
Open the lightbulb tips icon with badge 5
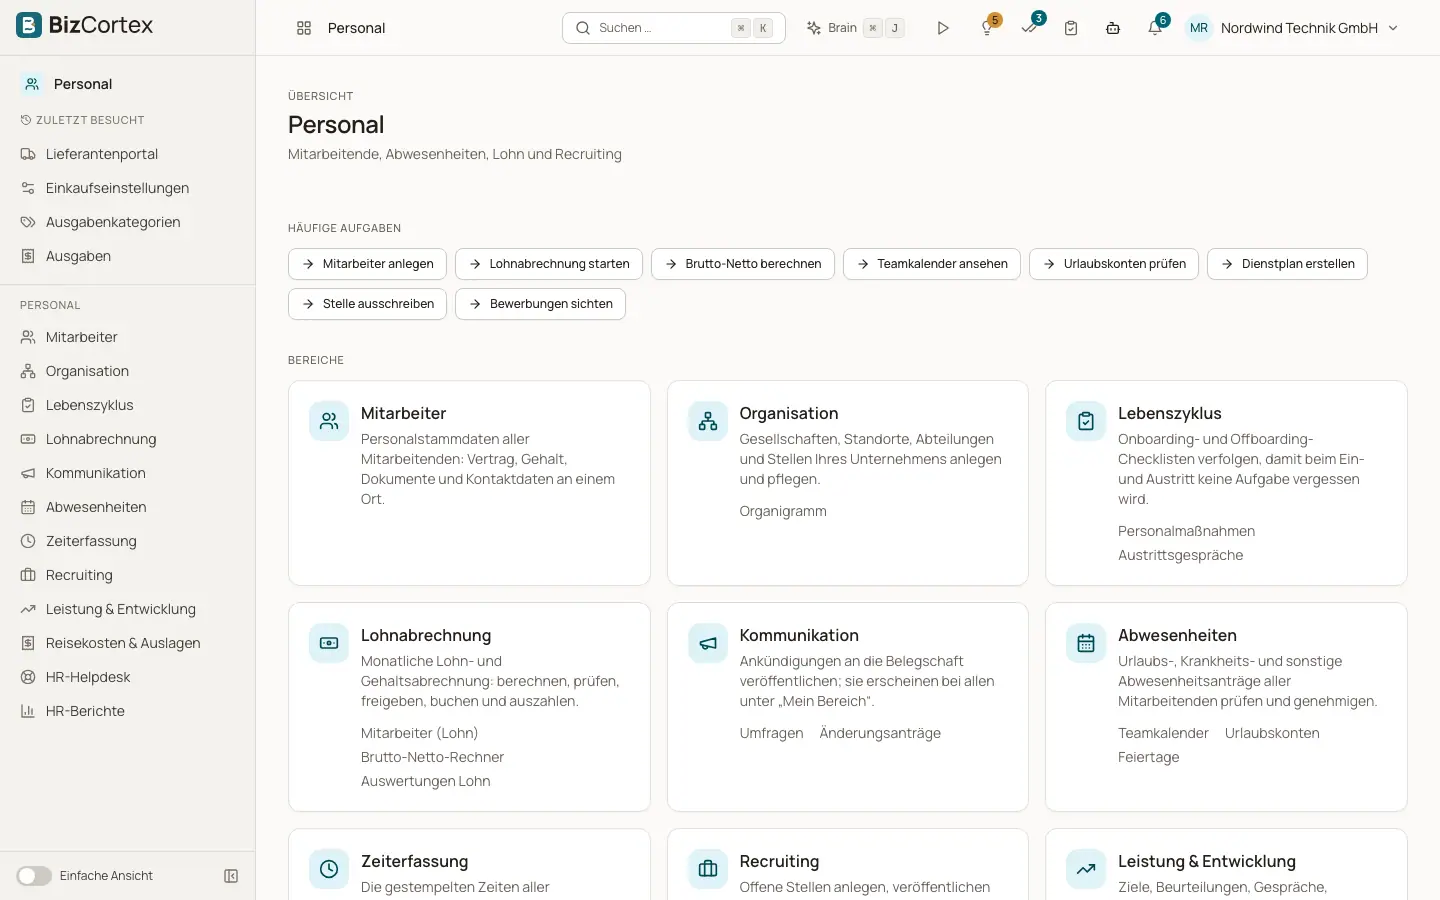(x=988, y=28)
